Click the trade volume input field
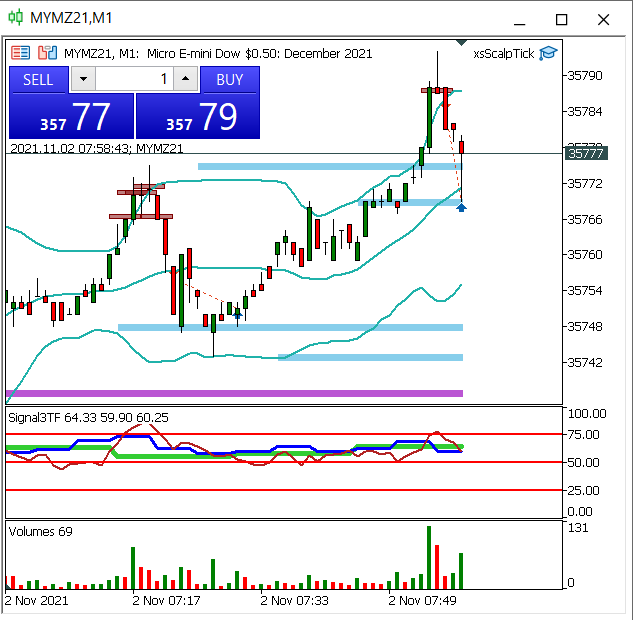 click(x=134, y=79)
